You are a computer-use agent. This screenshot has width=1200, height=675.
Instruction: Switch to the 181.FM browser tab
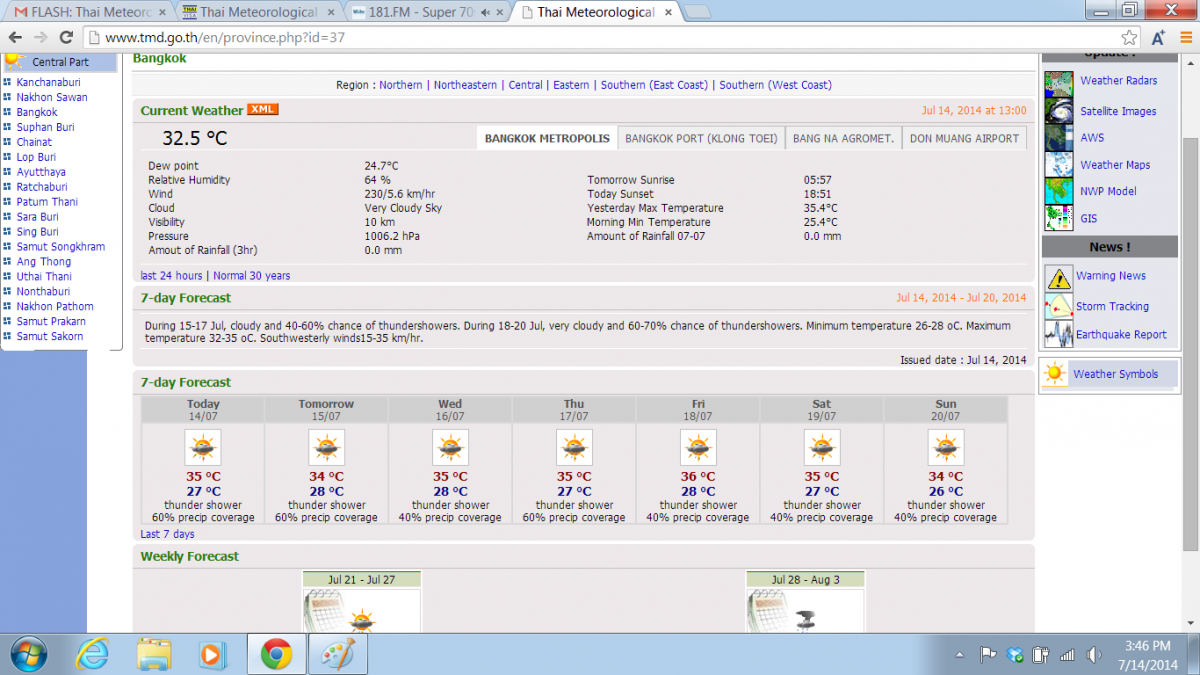coord(421,12)
